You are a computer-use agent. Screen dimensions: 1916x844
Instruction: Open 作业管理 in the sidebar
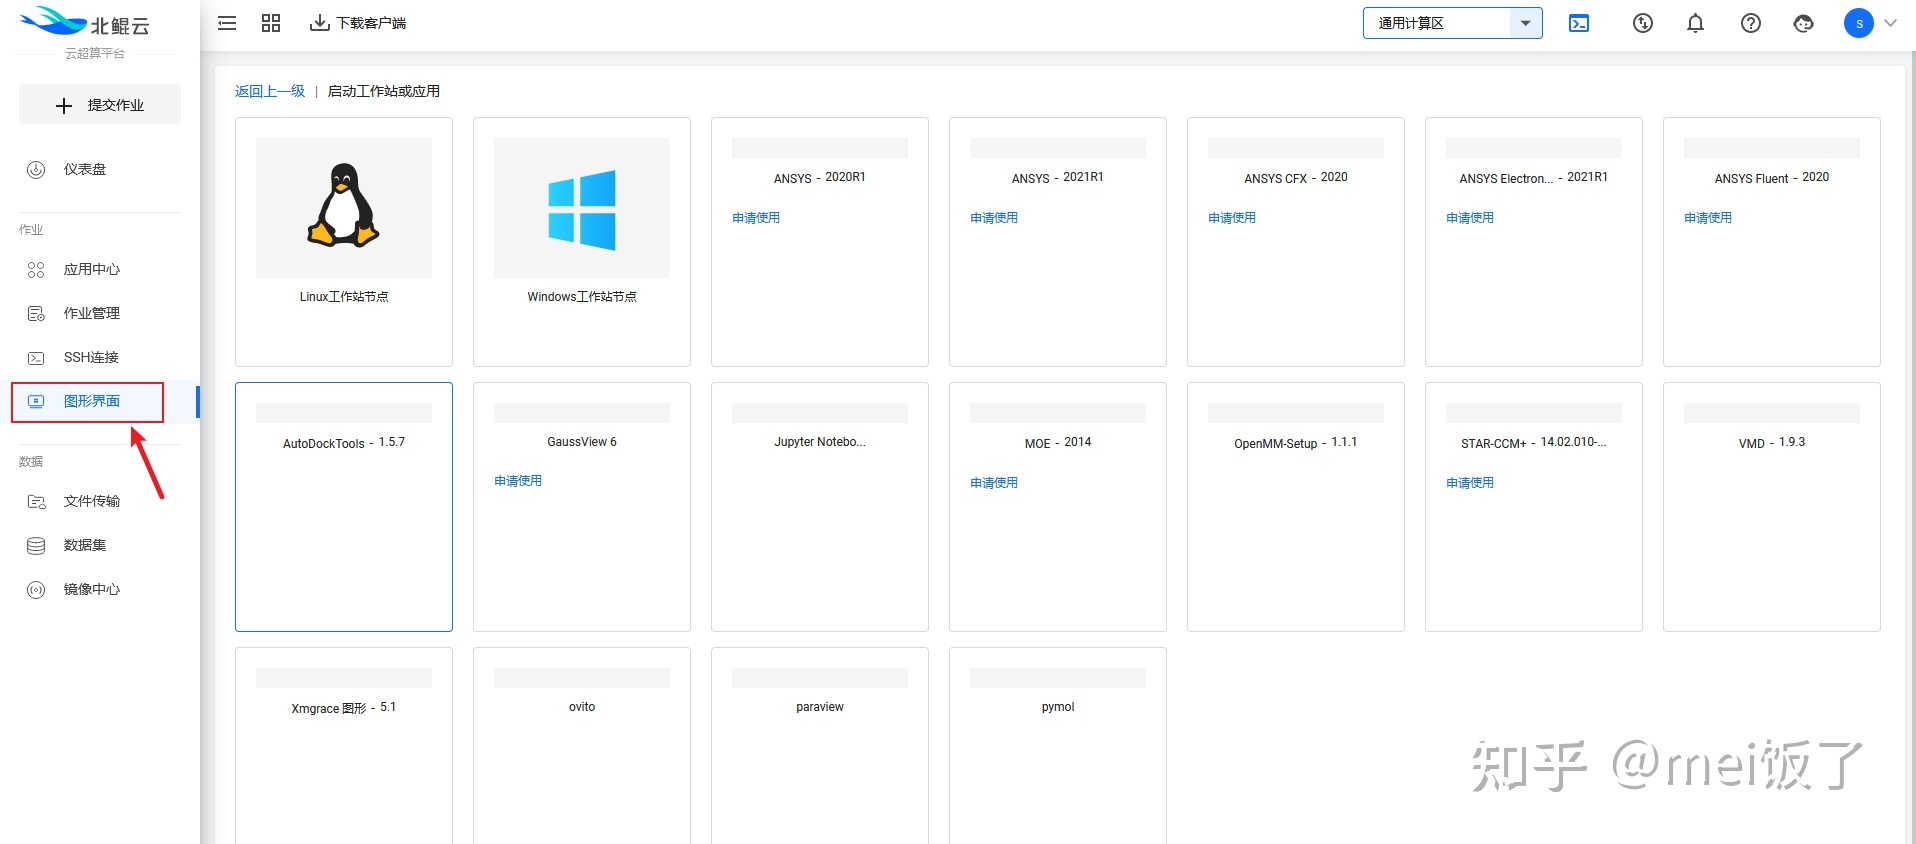92,314
